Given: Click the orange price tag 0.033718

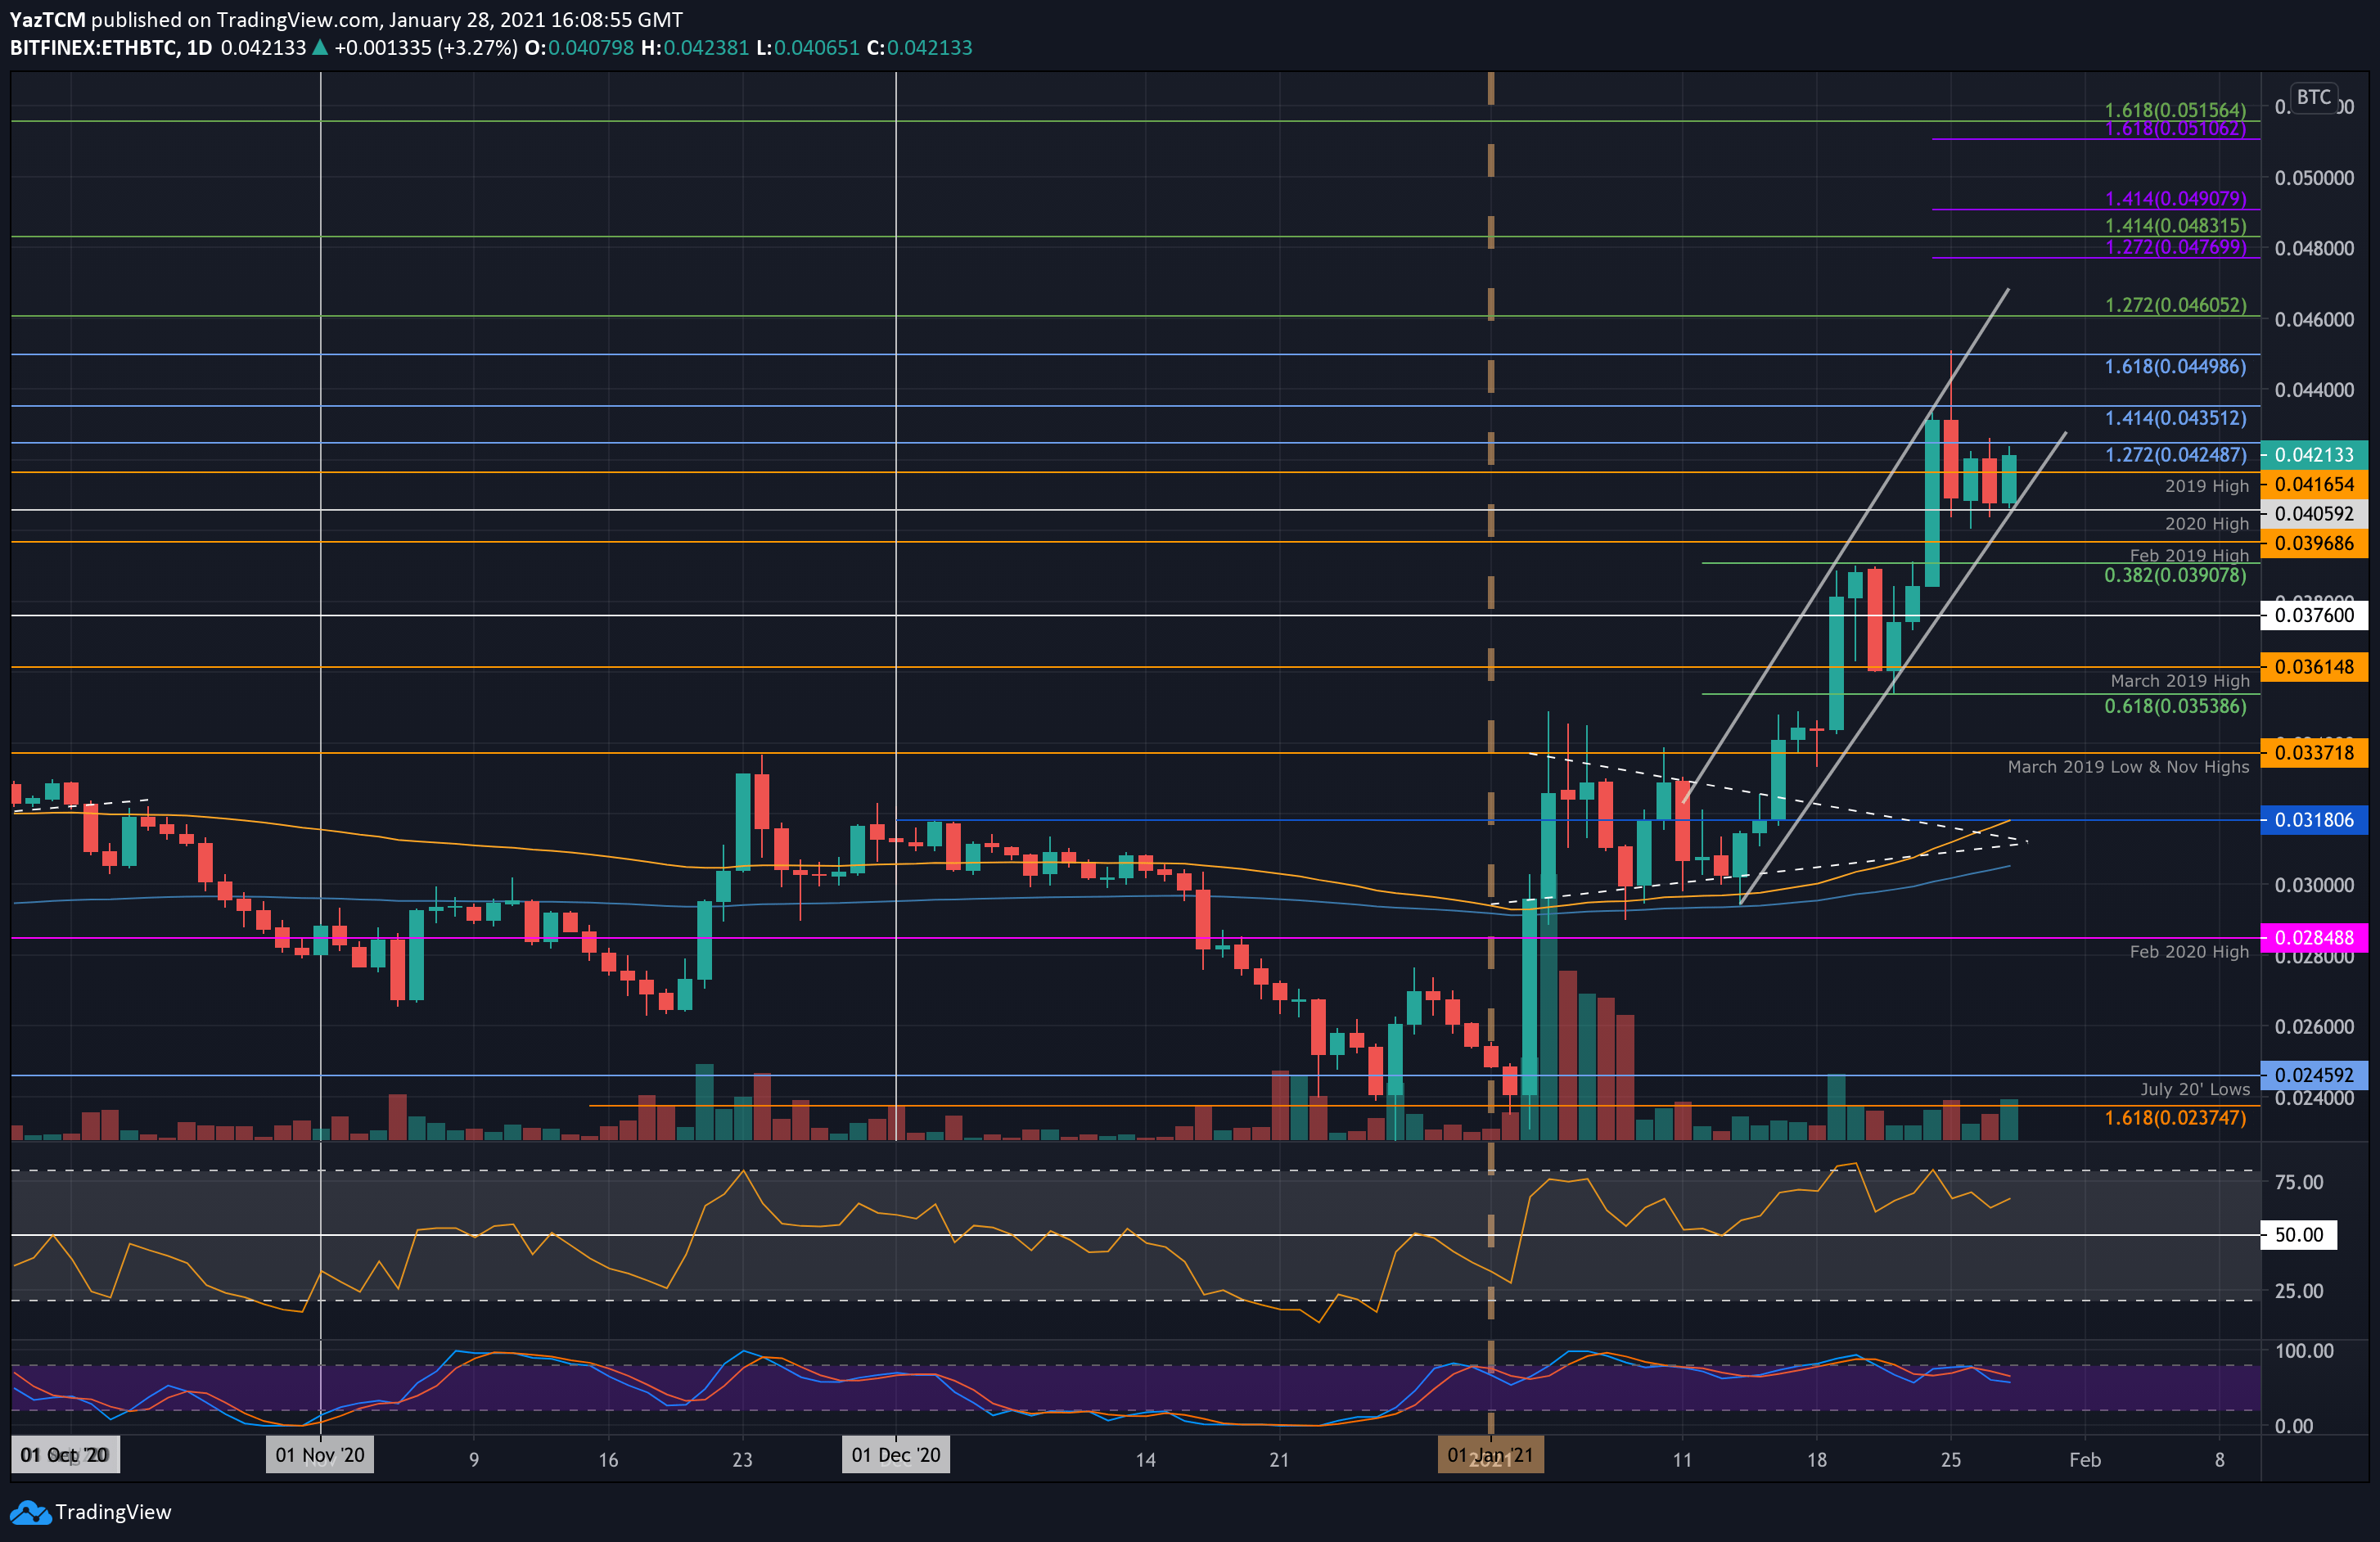Looking at the screenshot, I should click(x=2314, y=753).
